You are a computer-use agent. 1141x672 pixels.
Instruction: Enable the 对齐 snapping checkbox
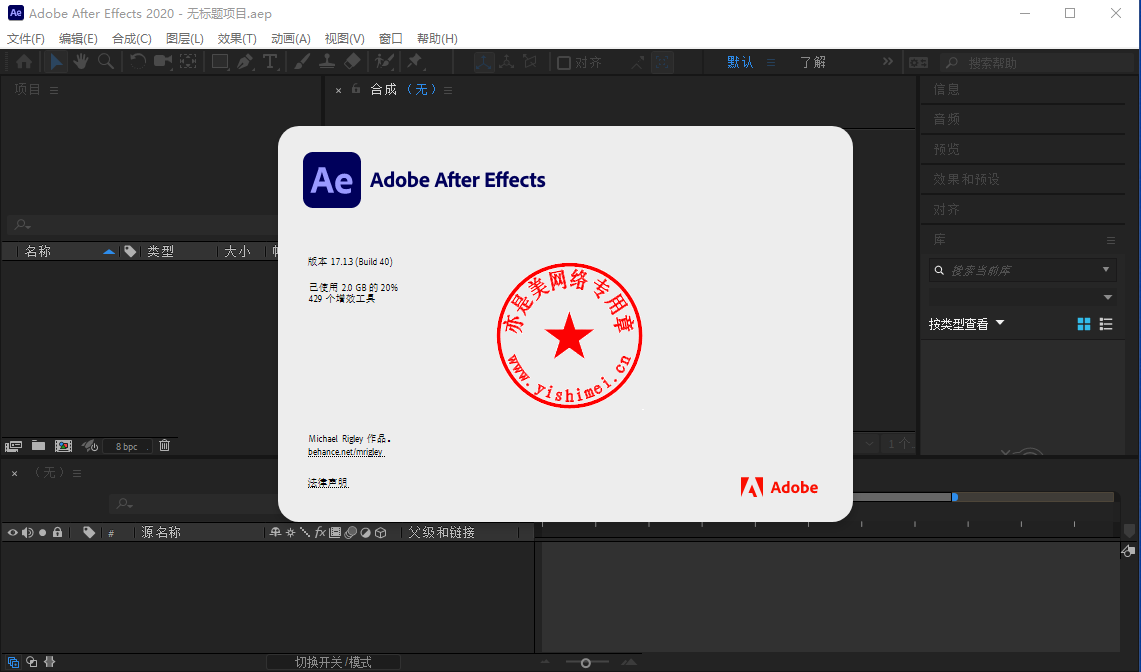pos(564,63)
